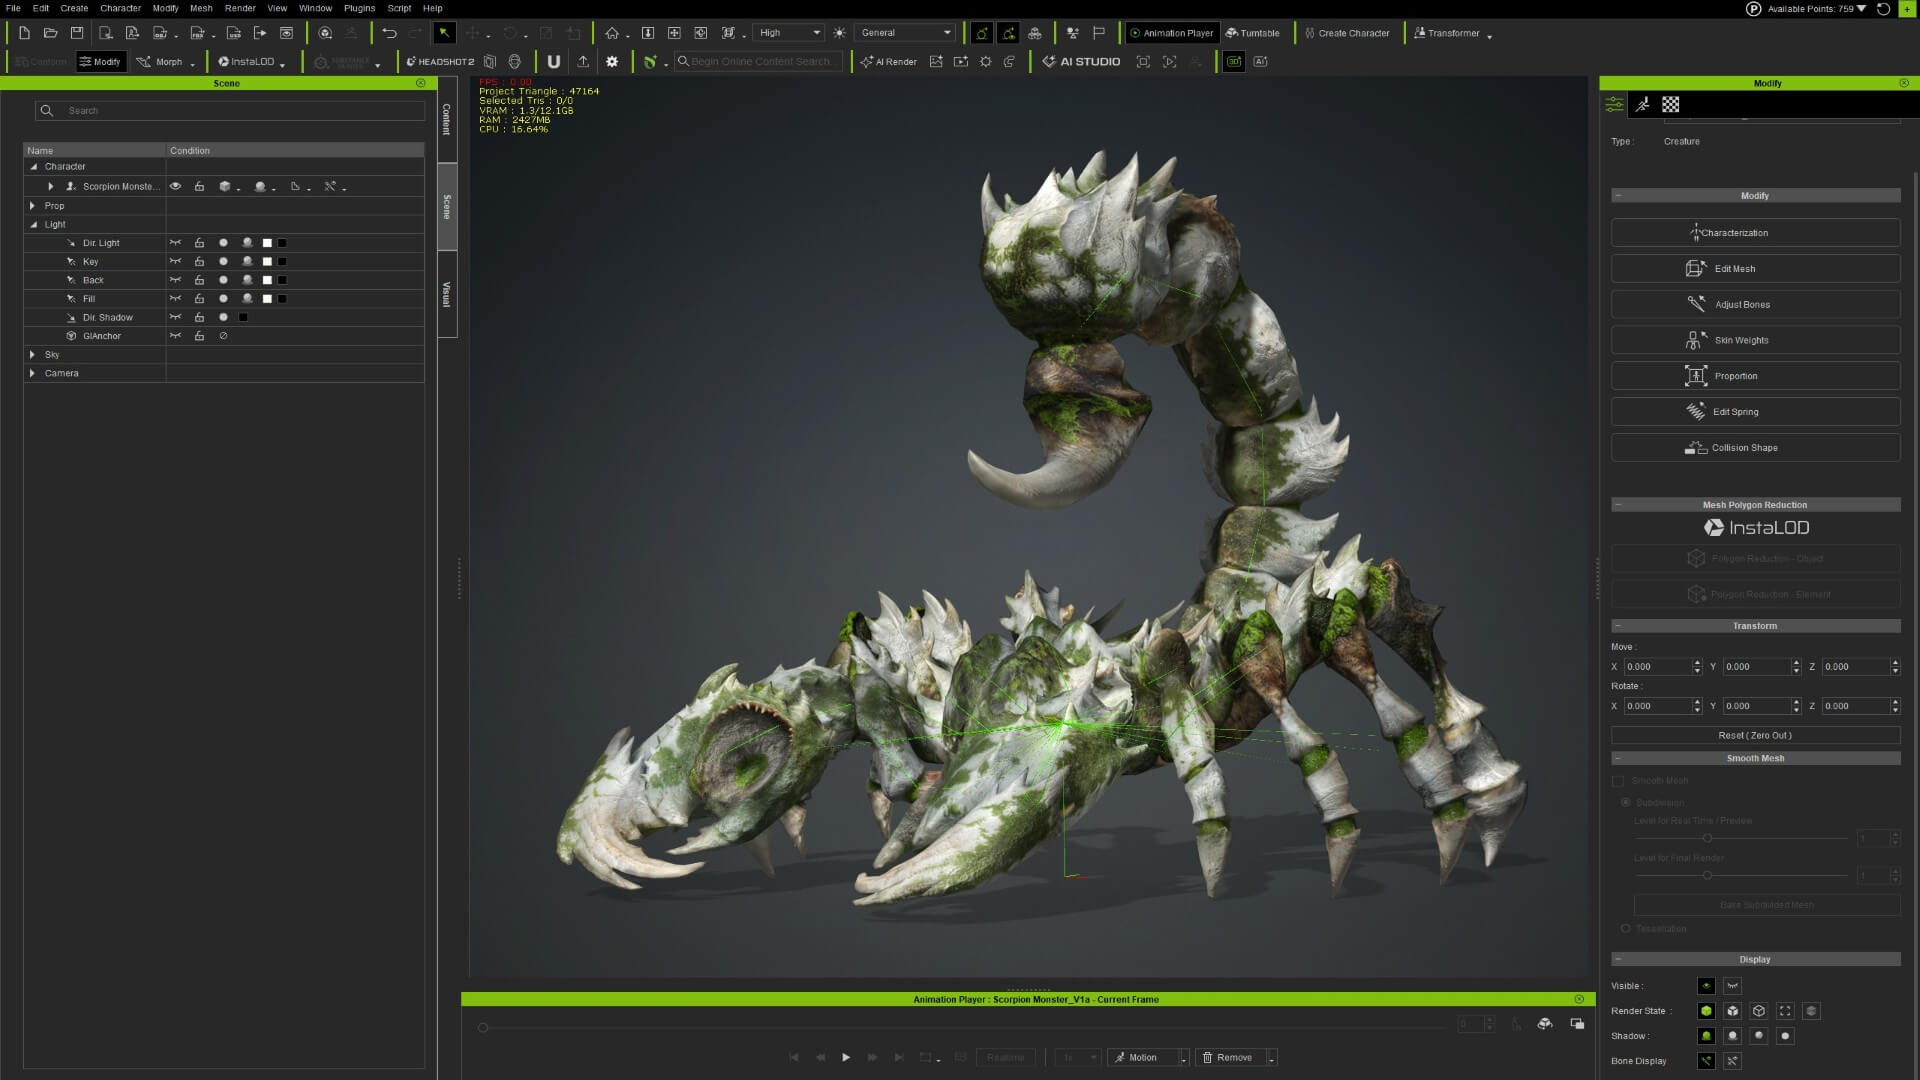Screen dimensions: 1920x1080
Task: Open the Headshot 2 plugin
Action: coord(440,62)
